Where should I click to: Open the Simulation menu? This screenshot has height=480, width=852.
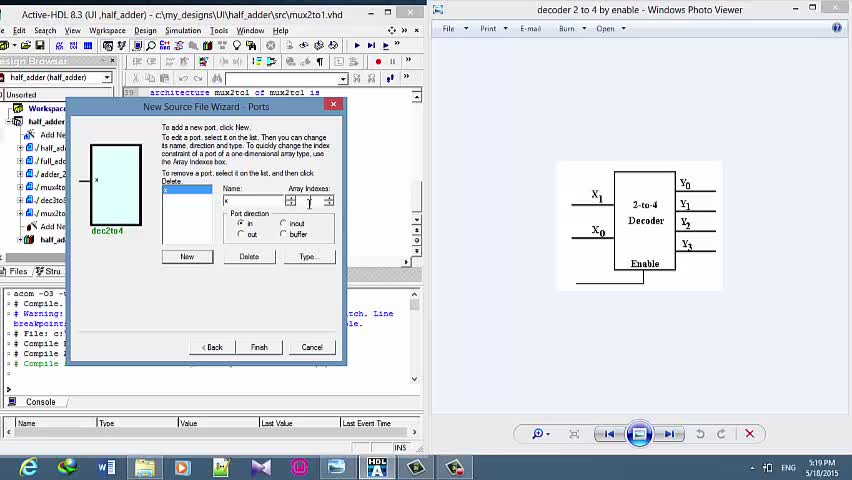[182, 31]
